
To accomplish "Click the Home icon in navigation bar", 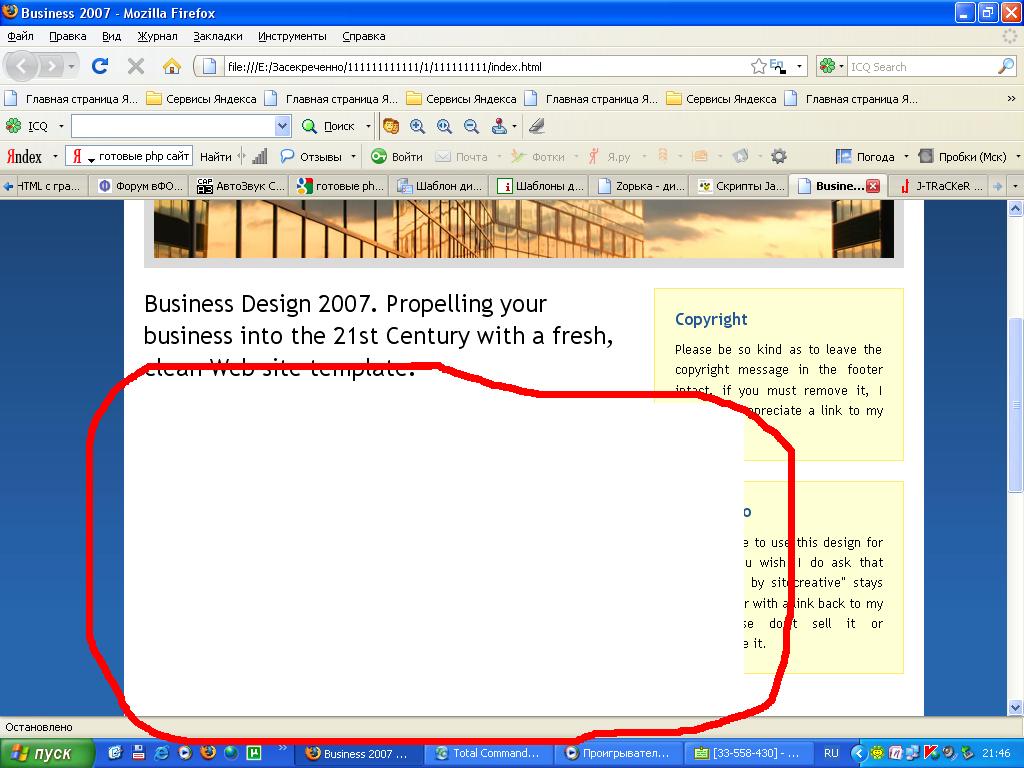I will (172, 67).
